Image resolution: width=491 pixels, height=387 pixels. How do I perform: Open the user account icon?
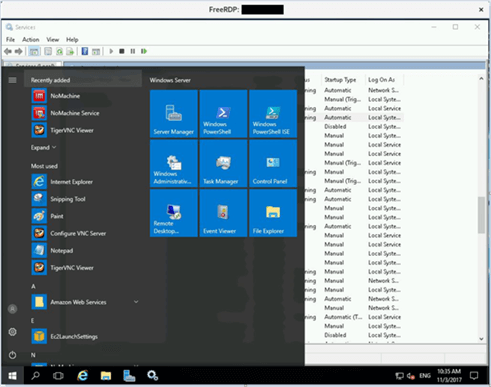(12, 309)
